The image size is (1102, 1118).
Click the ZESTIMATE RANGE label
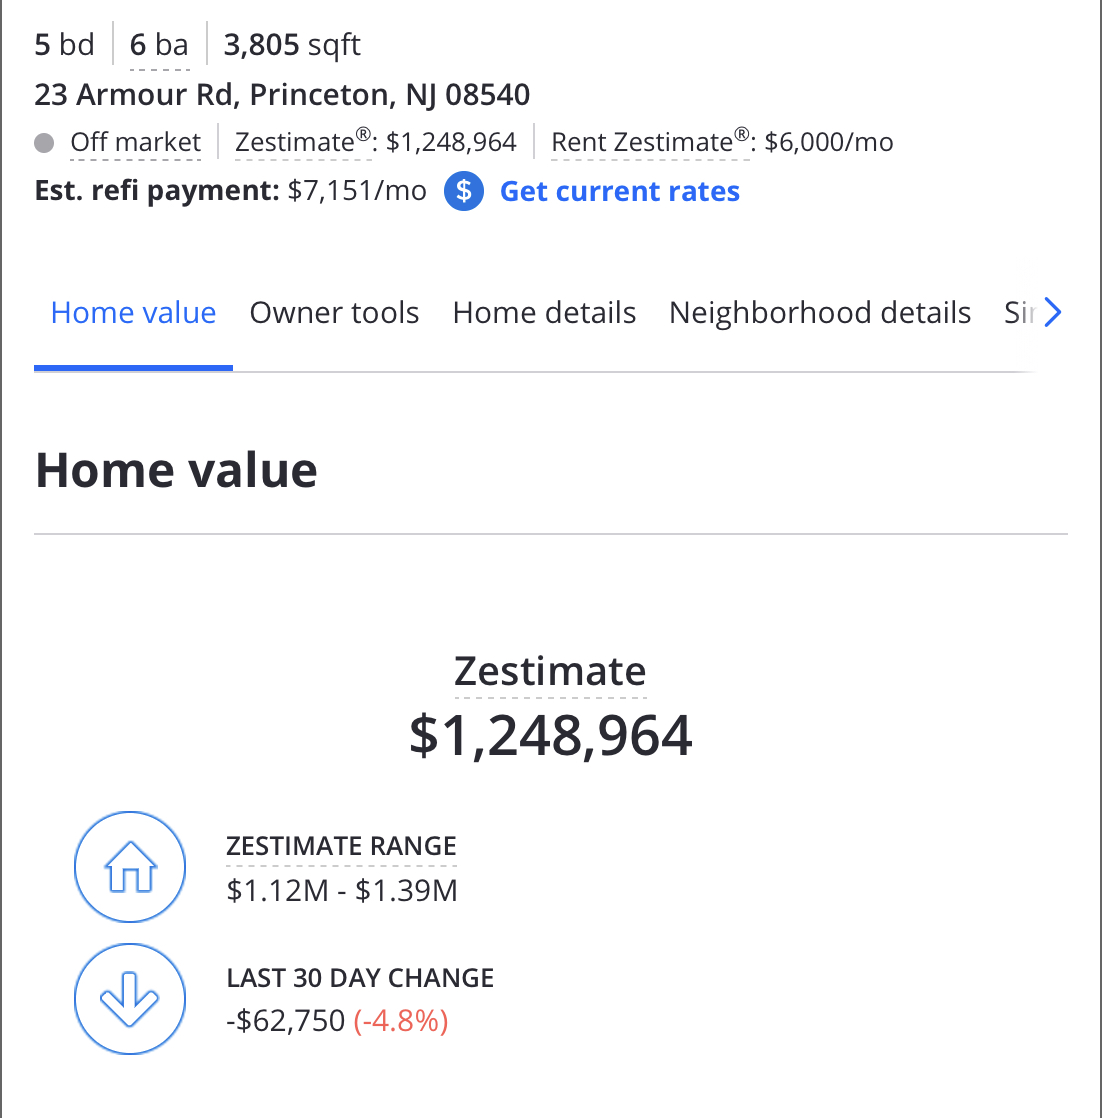(341, 846)
